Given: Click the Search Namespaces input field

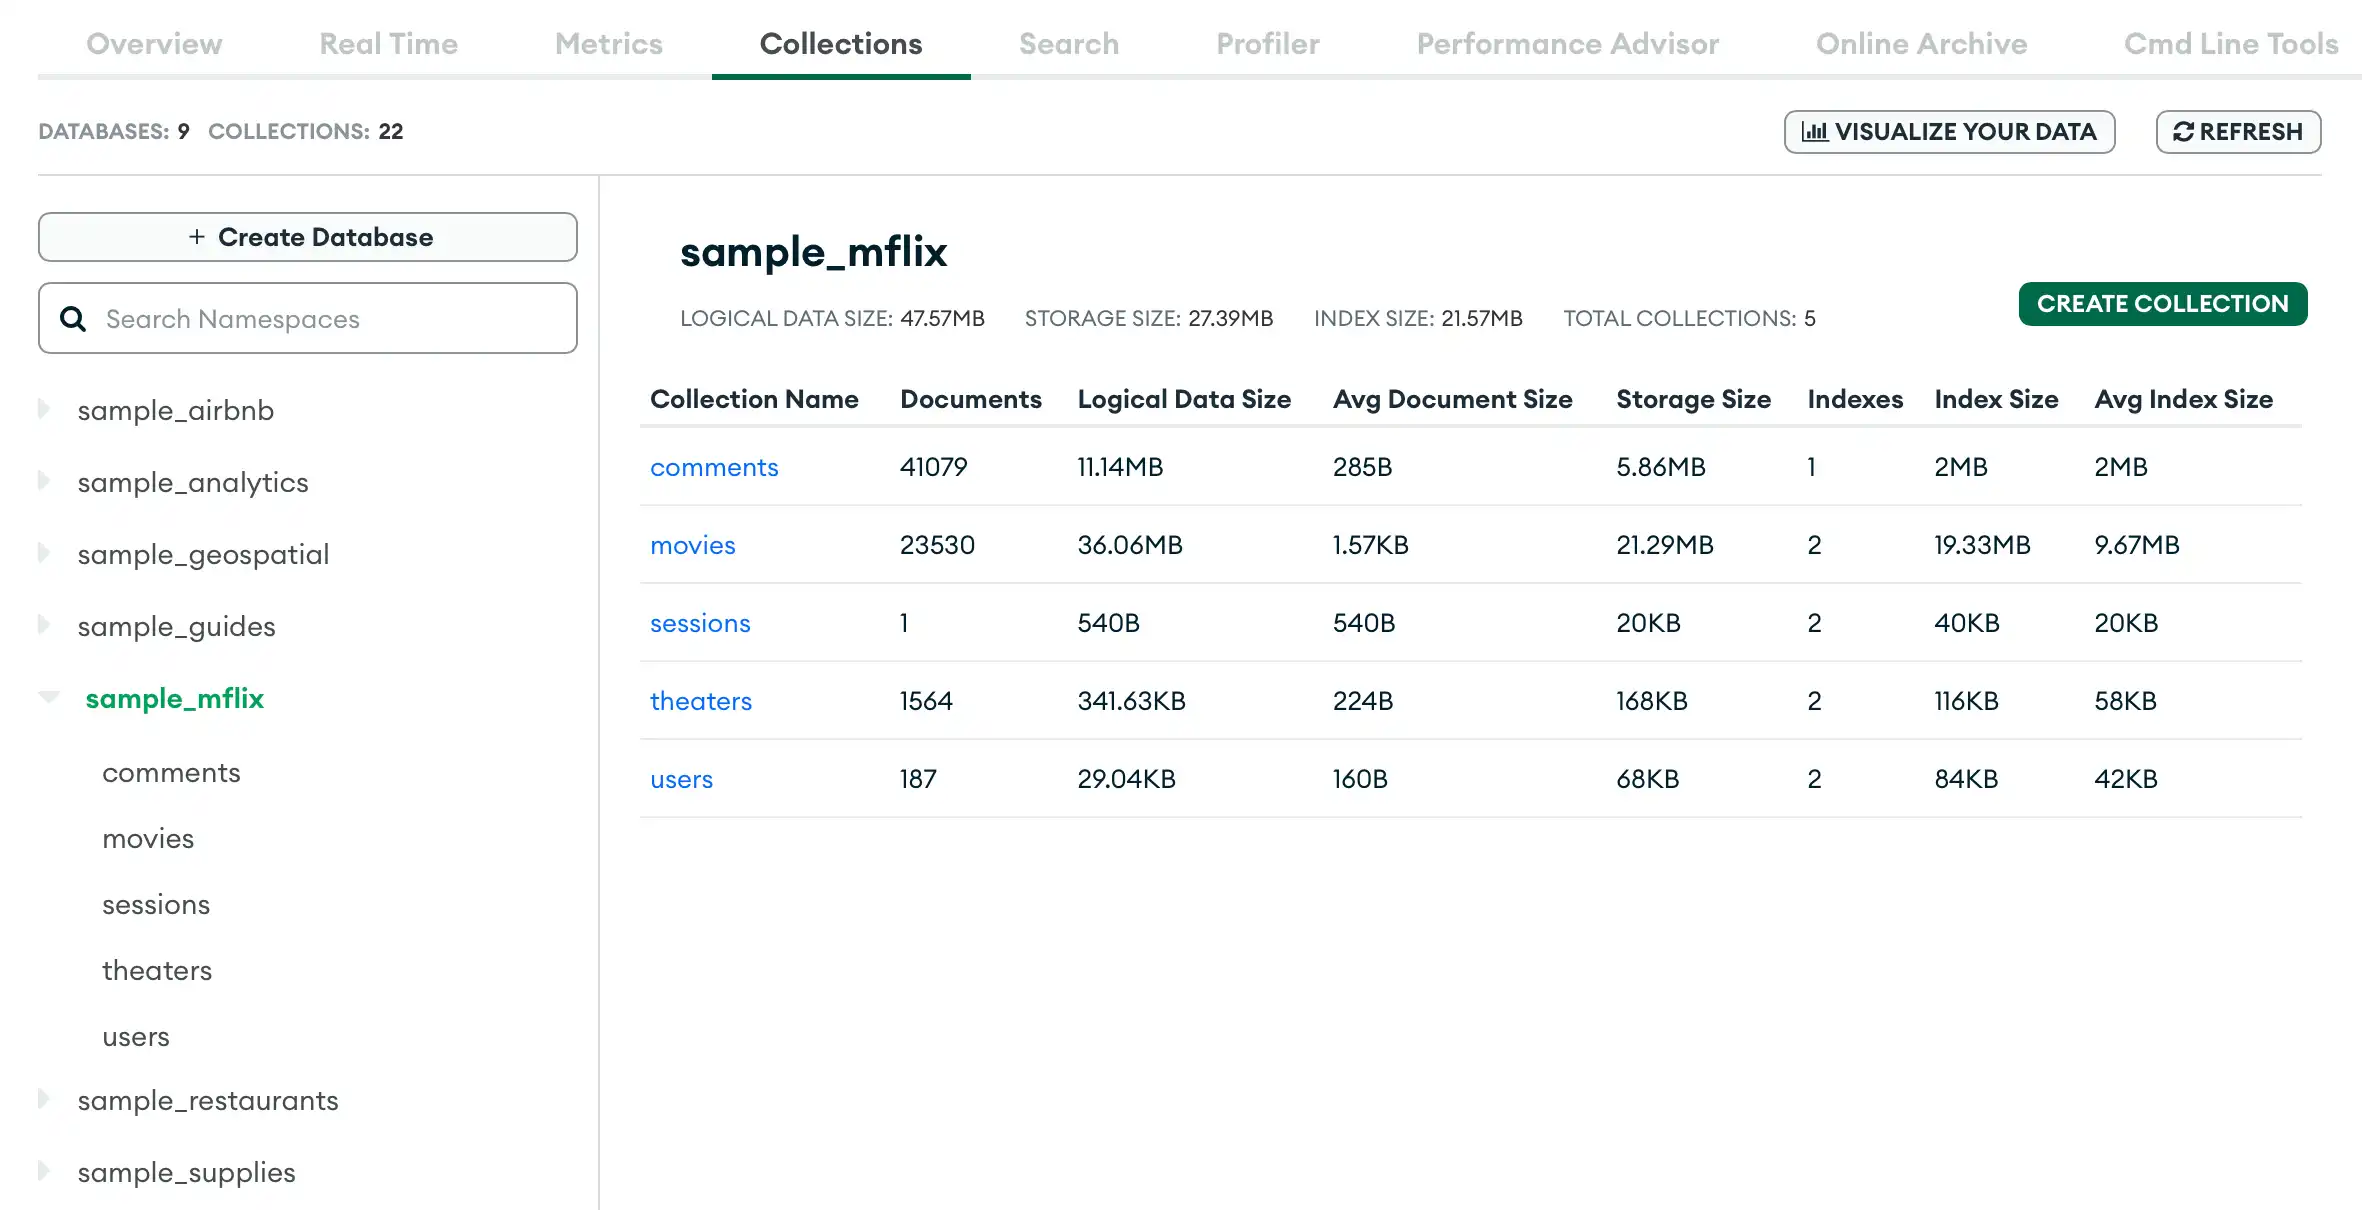Looking at the screenshot, I should pos(307,318).
